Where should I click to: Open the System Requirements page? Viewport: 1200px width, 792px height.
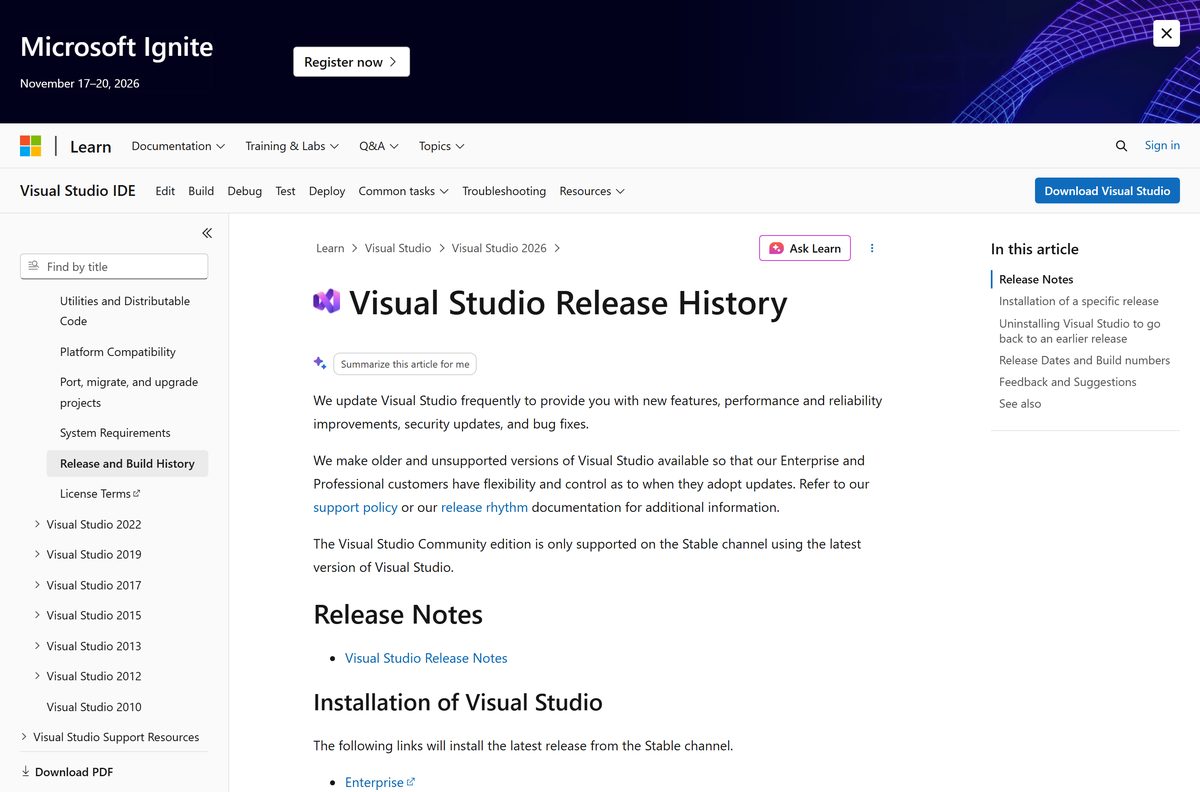115,433
